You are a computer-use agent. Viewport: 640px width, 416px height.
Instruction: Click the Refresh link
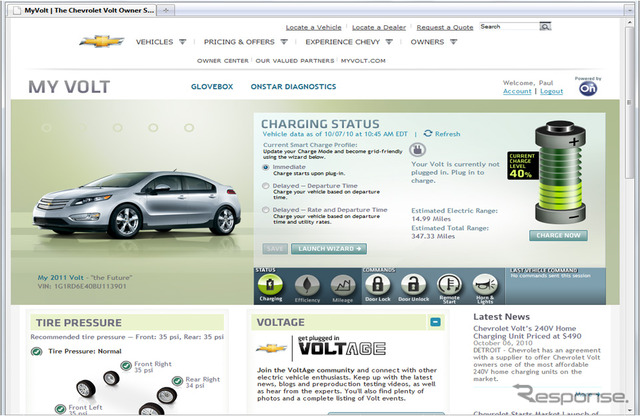[x=447, y=134]
